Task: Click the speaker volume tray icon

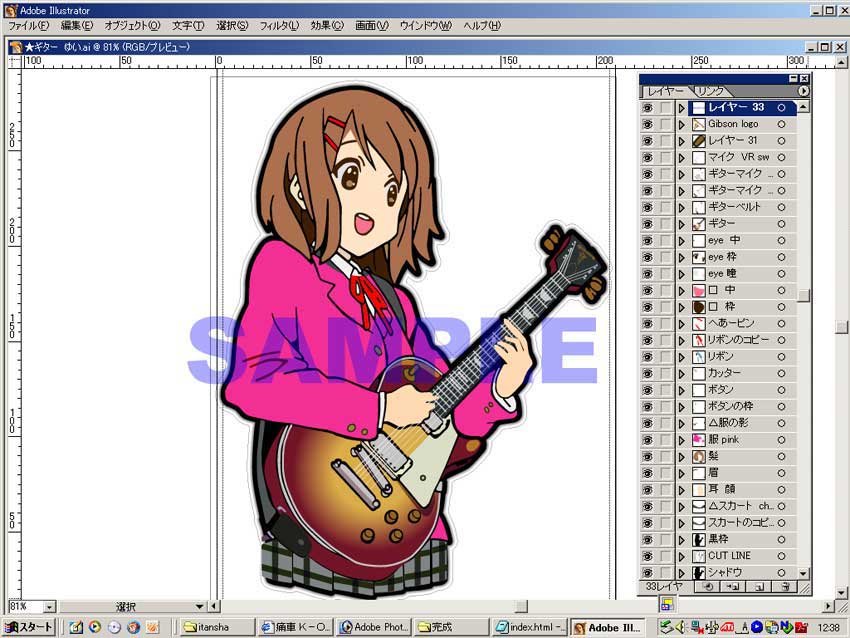Action: [681, 627]
